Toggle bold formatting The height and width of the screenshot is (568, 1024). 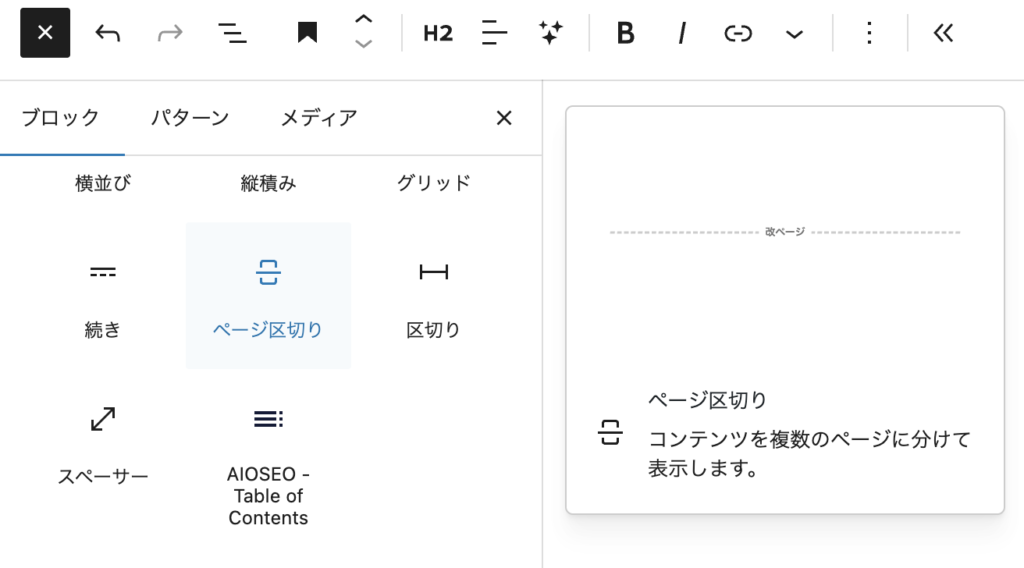point(625,33)
